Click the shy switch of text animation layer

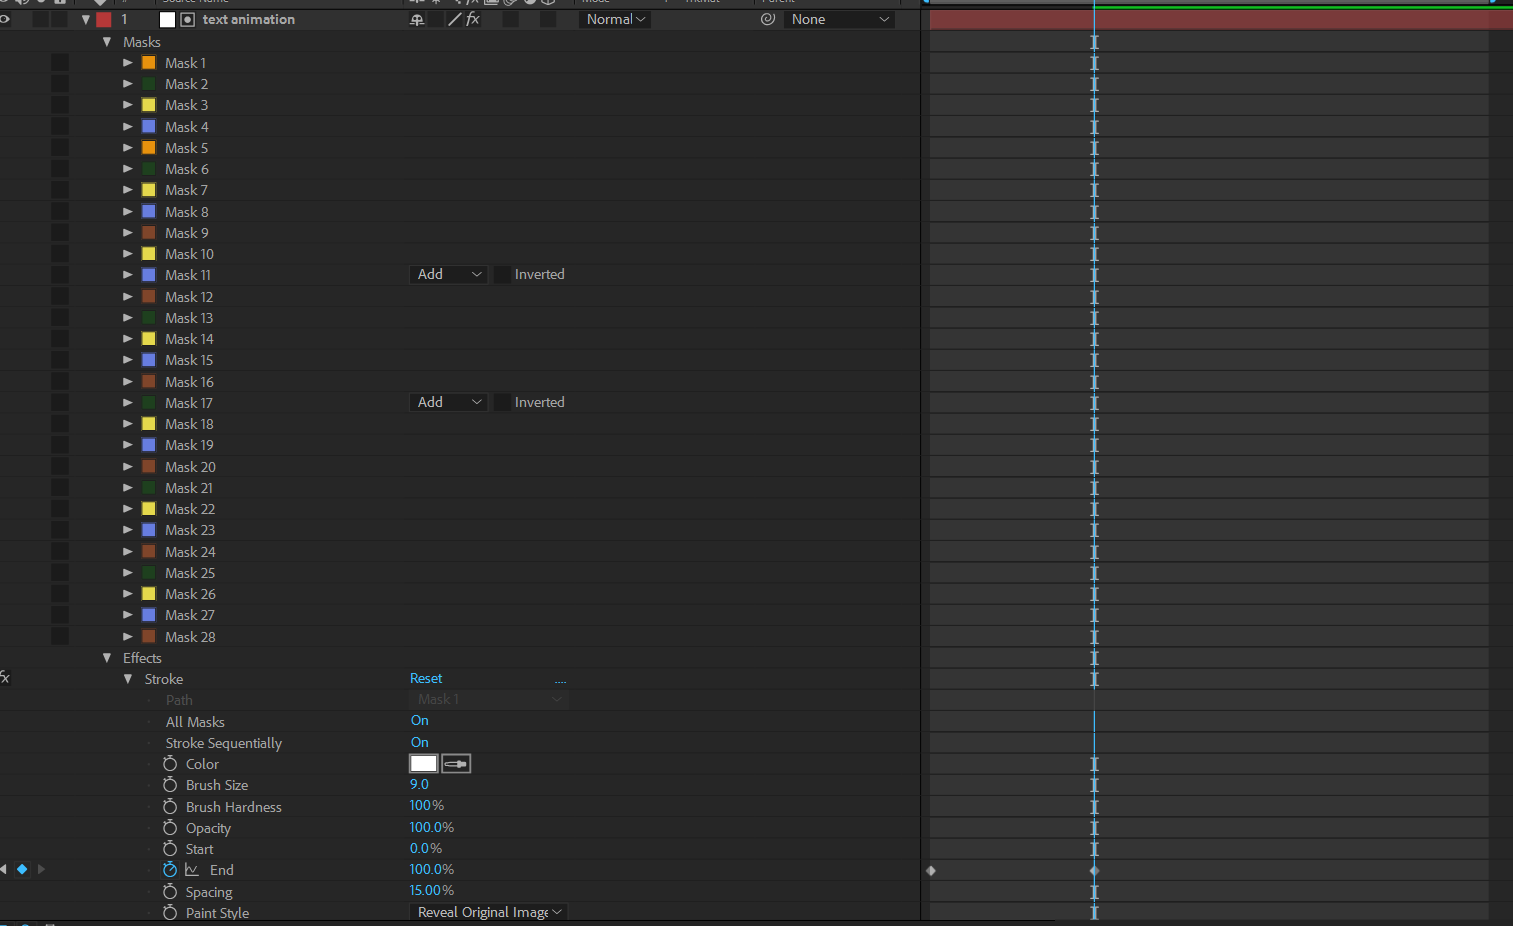click(417, 19)
